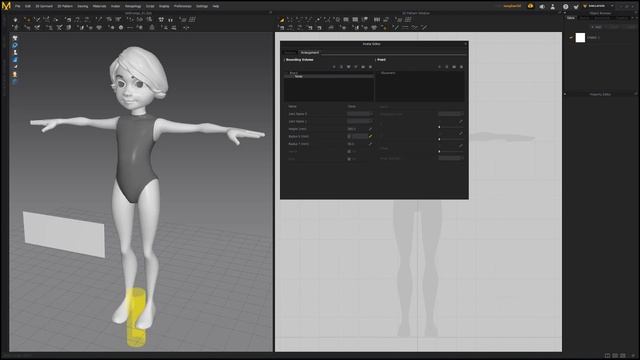
Task: Open the Sewing menu
Action: [82, 6]
